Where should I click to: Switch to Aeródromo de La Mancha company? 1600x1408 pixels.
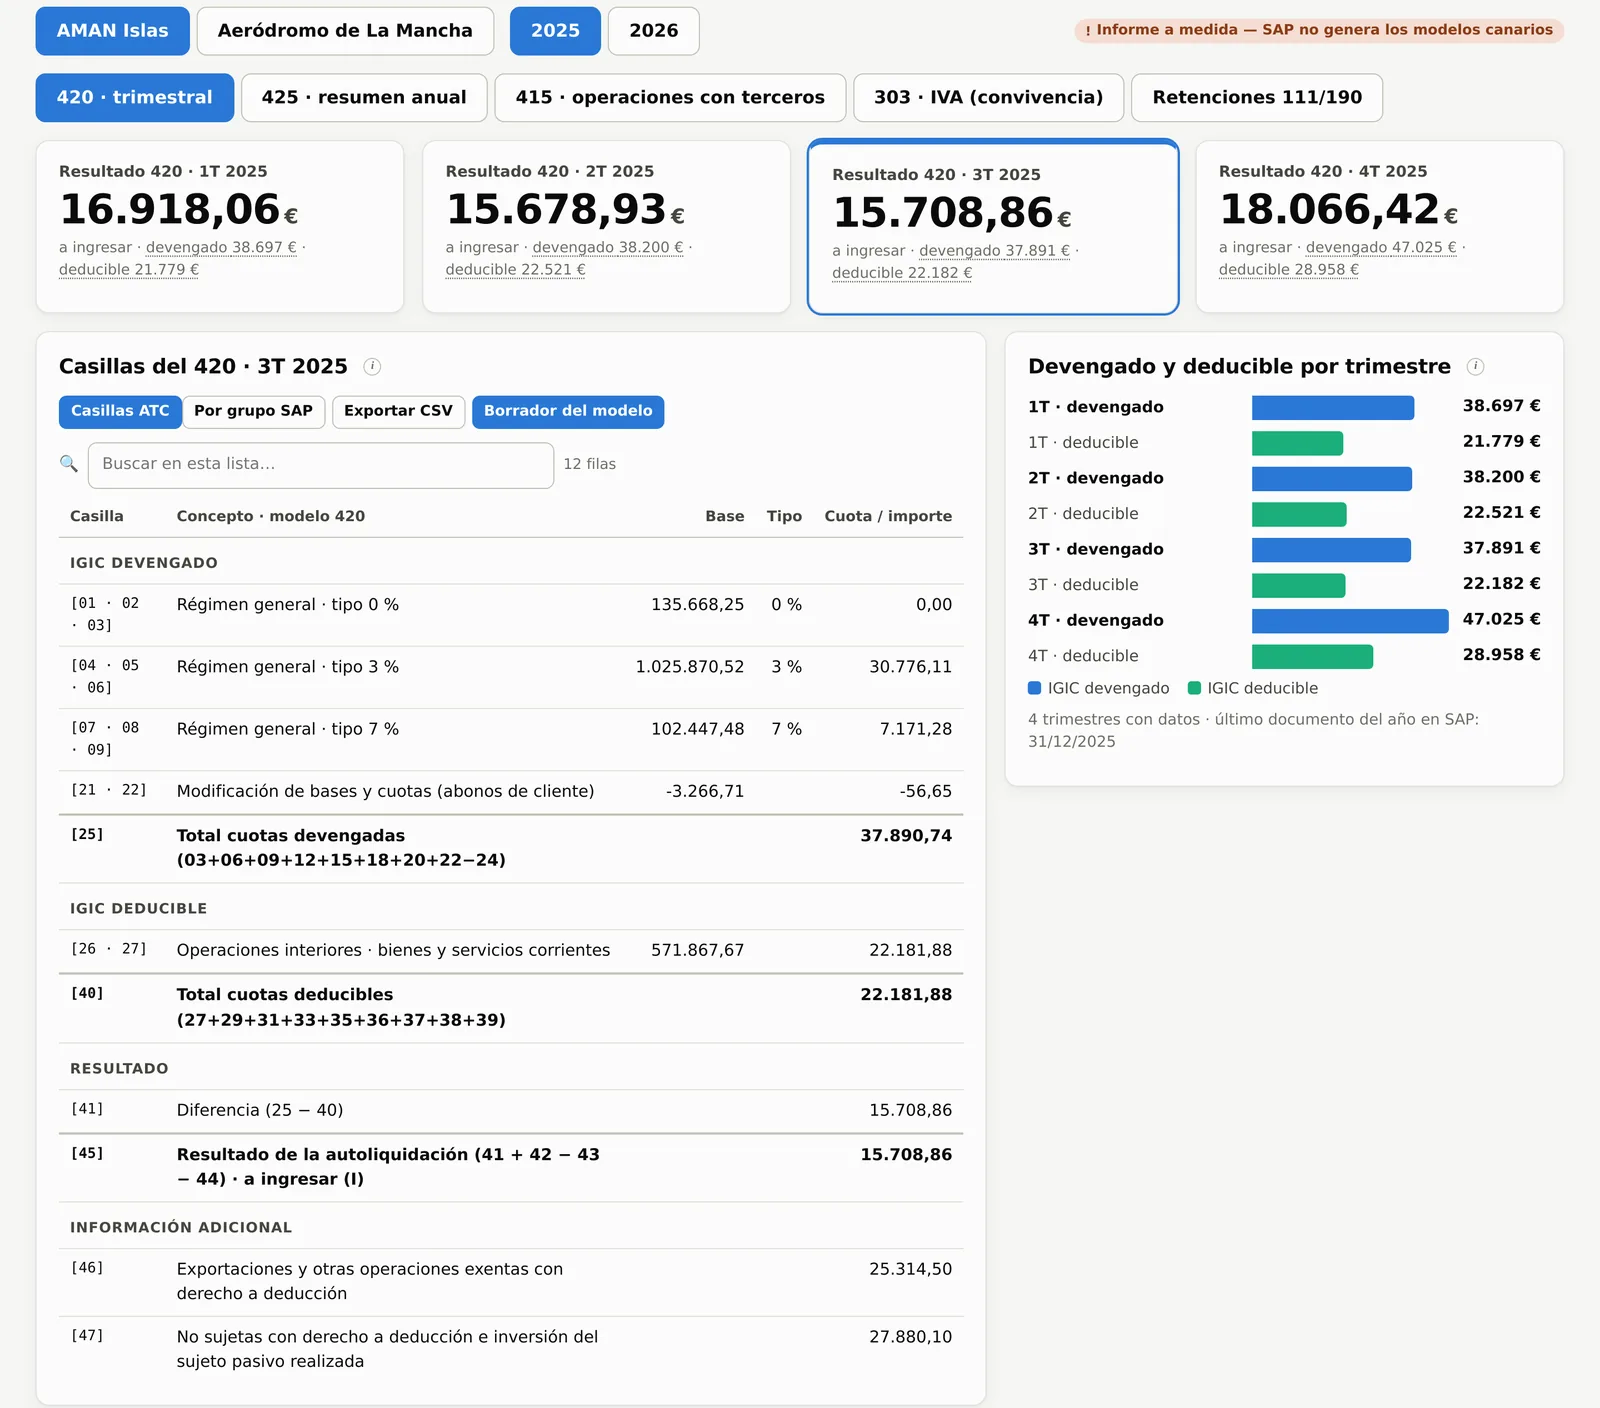345,31
